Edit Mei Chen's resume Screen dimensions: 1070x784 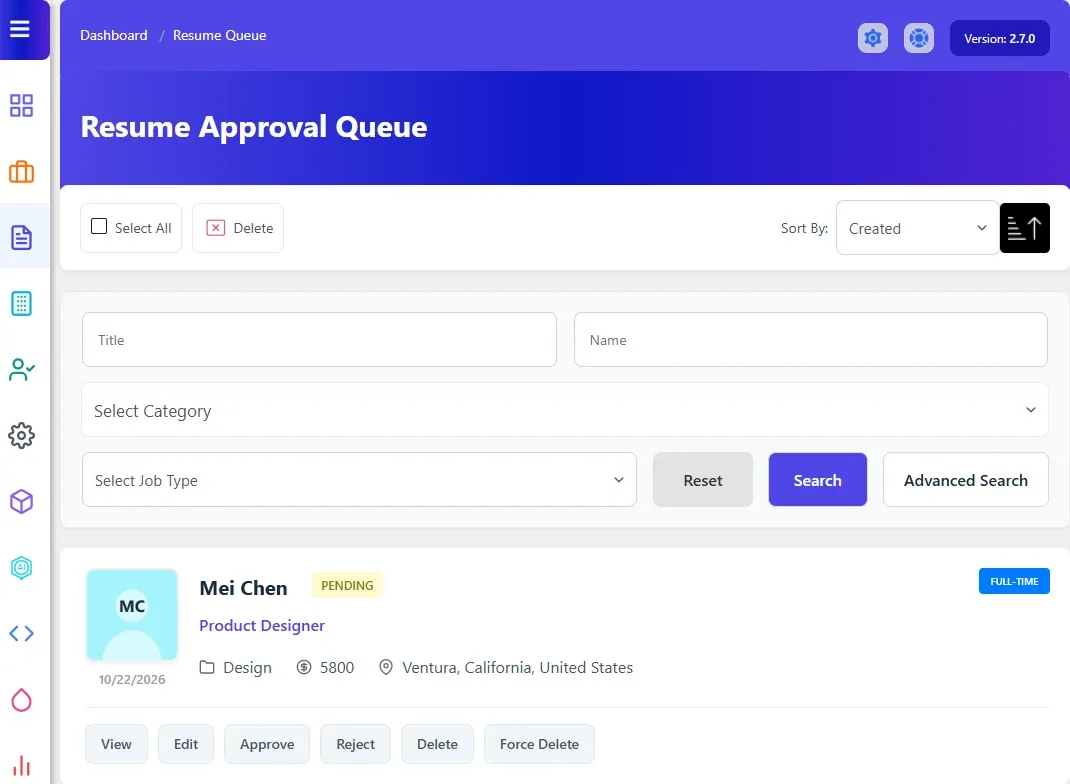186,744
